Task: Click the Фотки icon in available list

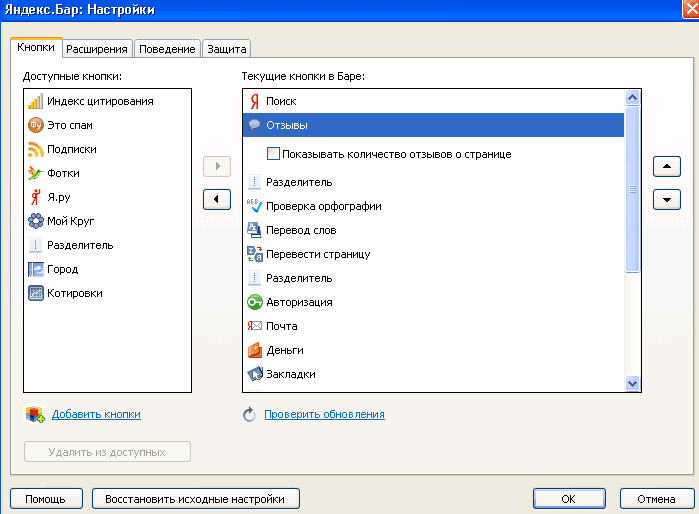Action: 36,173
